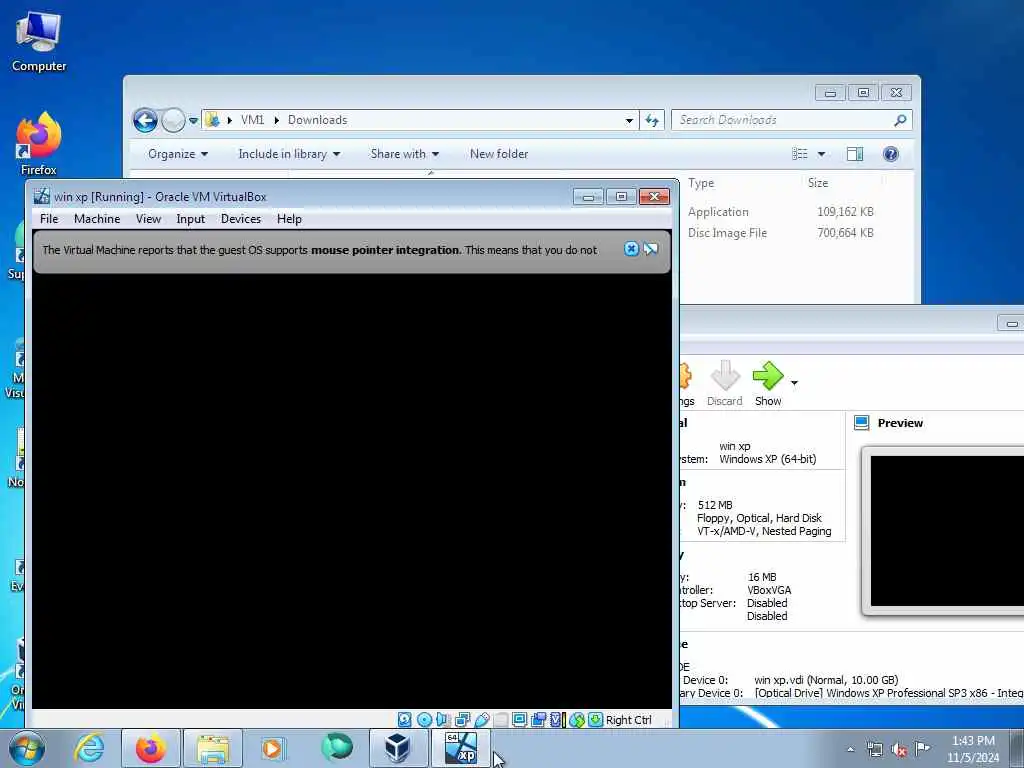Open Explorer help question mark icon
This screenshot has width=1024, height=768.
[x=891, y=153]
